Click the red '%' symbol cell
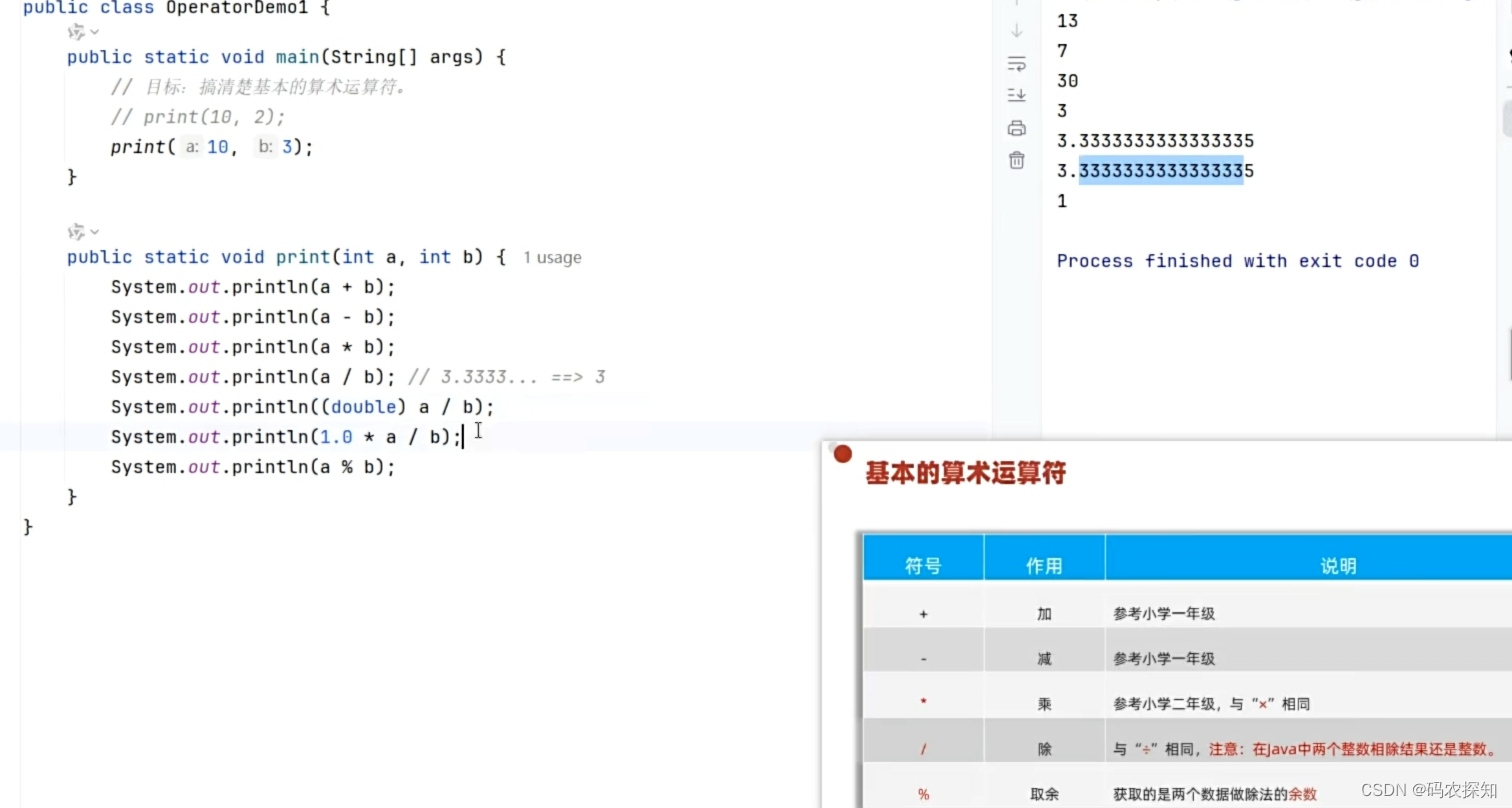Image resolution: width=1512 pixels, height=808 pixels. [923, 794]
